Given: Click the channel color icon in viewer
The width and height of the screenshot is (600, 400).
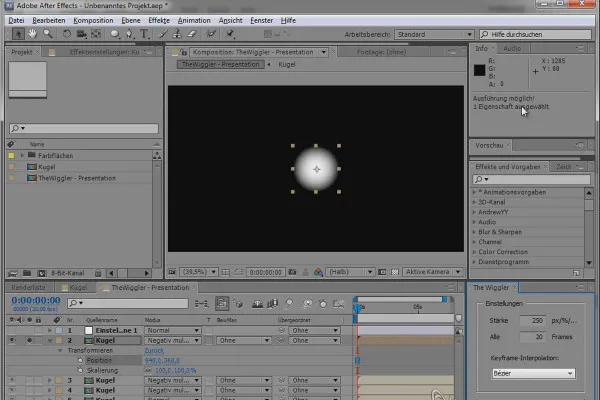Looking at the screenshot, I should pyautogui.click(x=318, y=272).
